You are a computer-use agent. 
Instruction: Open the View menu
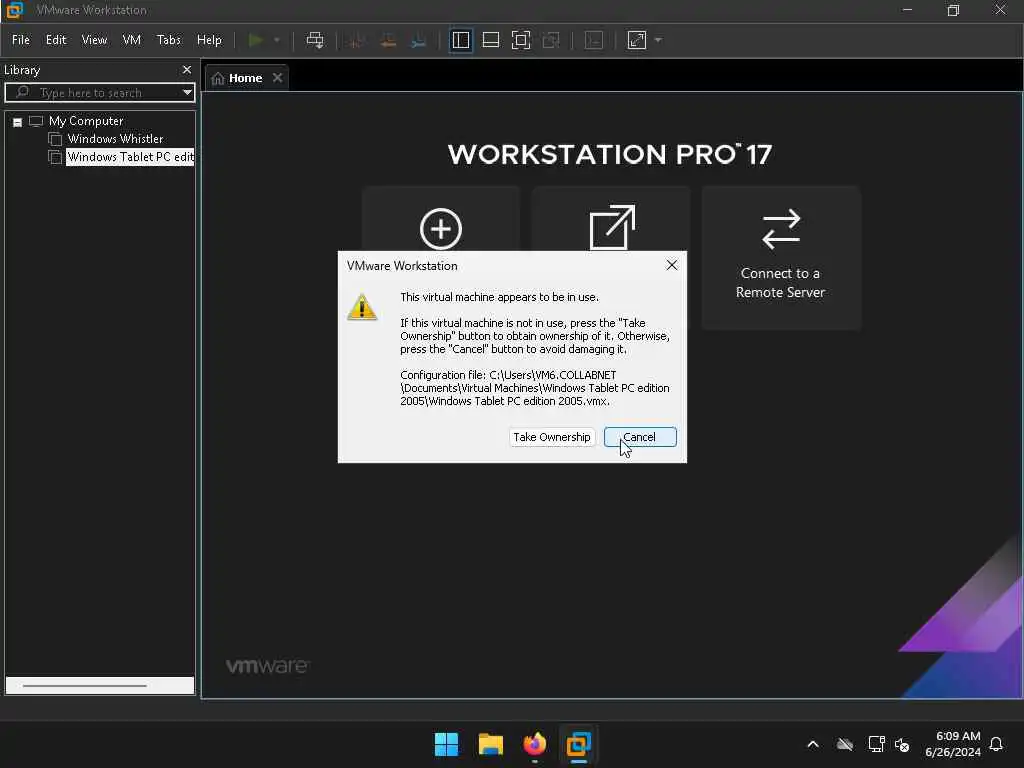pyautogui.click(x=94, y=40)
